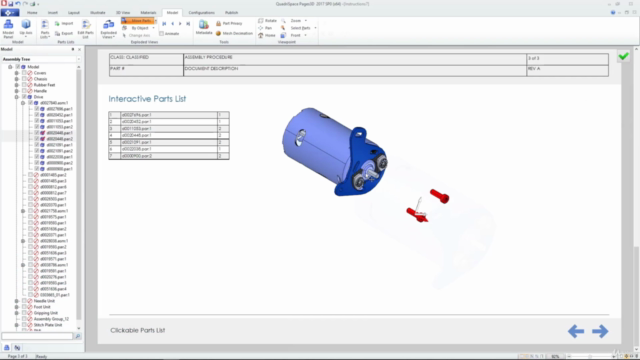This screenshot has width=640, height=360.
Task: Open the Assembly Tree dropdown
Action: 78,59
